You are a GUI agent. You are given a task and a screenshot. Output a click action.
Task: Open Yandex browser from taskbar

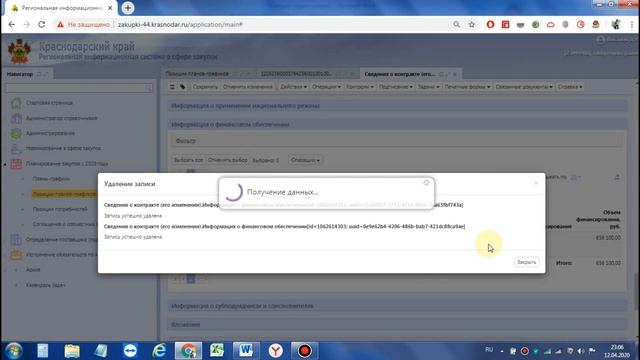pyautogui.click(x=276, y=351)
